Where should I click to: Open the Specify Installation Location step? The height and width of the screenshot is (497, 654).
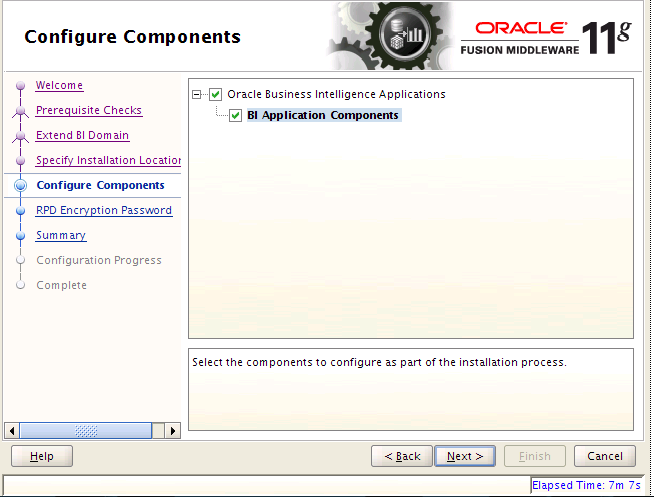(108, 160)
